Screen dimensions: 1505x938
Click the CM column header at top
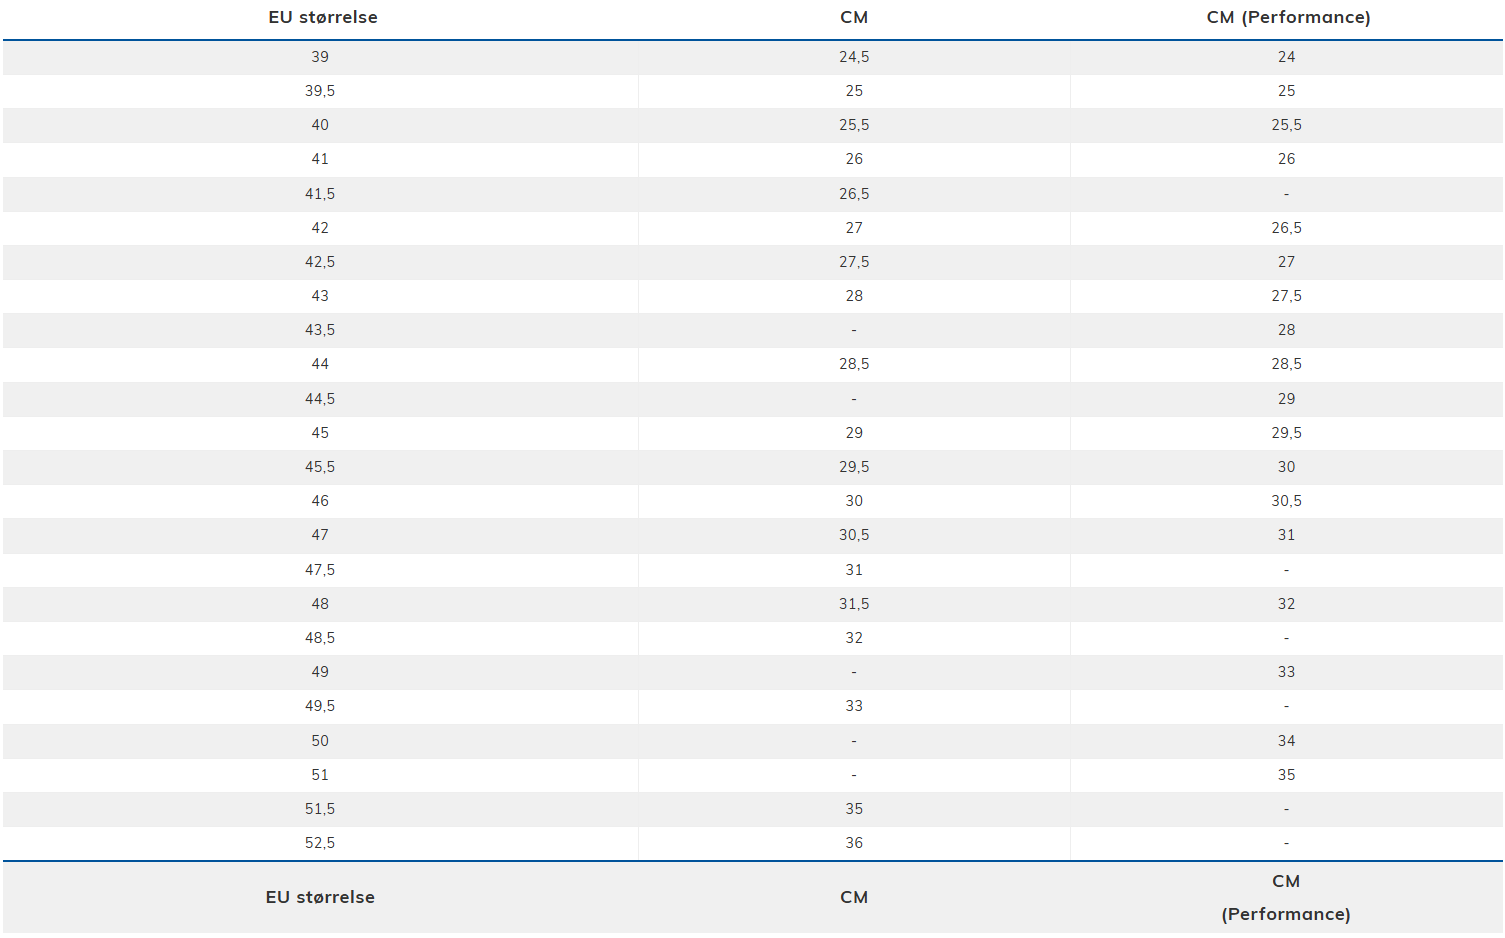(x=854, y=17)
